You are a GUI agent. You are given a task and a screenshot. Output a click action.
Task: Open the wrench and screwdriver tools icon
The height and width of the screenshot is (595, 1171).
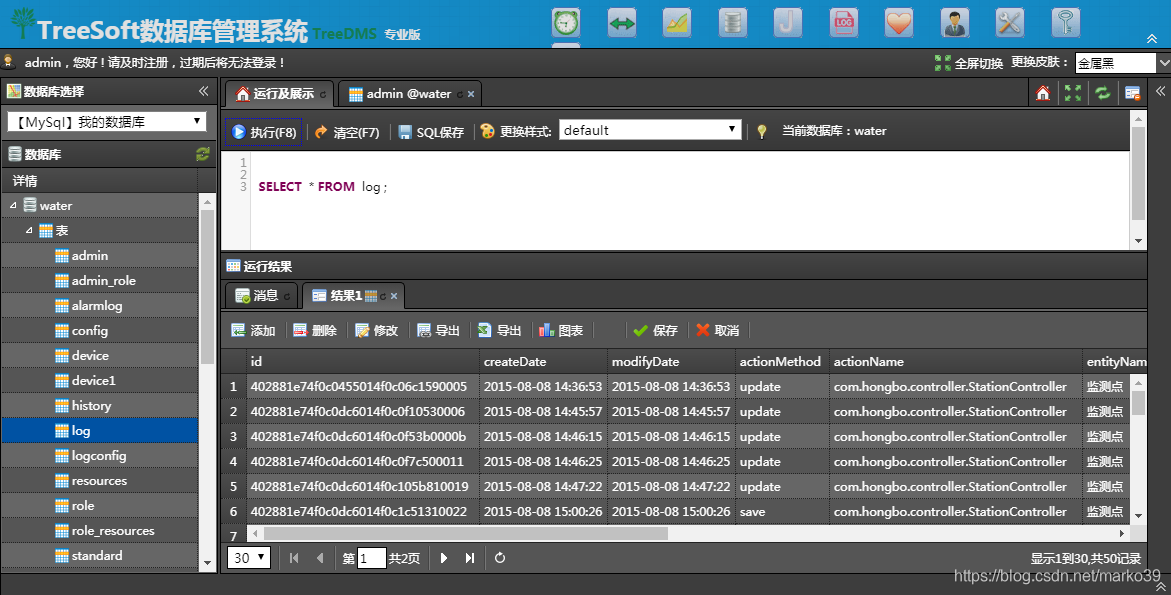tap(1010, 22)
